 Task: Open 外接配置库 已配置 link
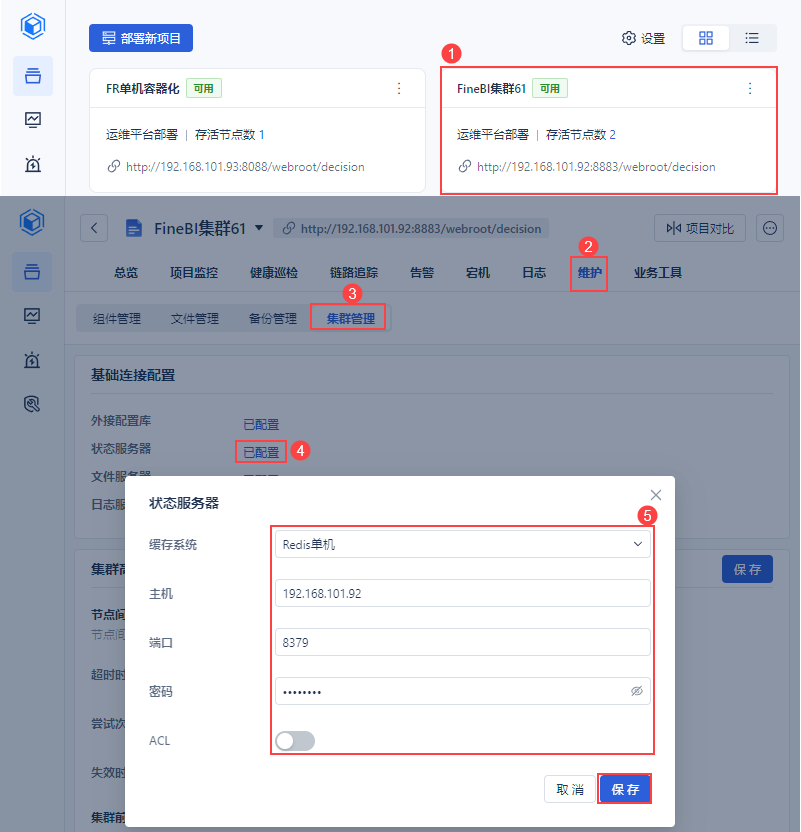coord(261,424)
